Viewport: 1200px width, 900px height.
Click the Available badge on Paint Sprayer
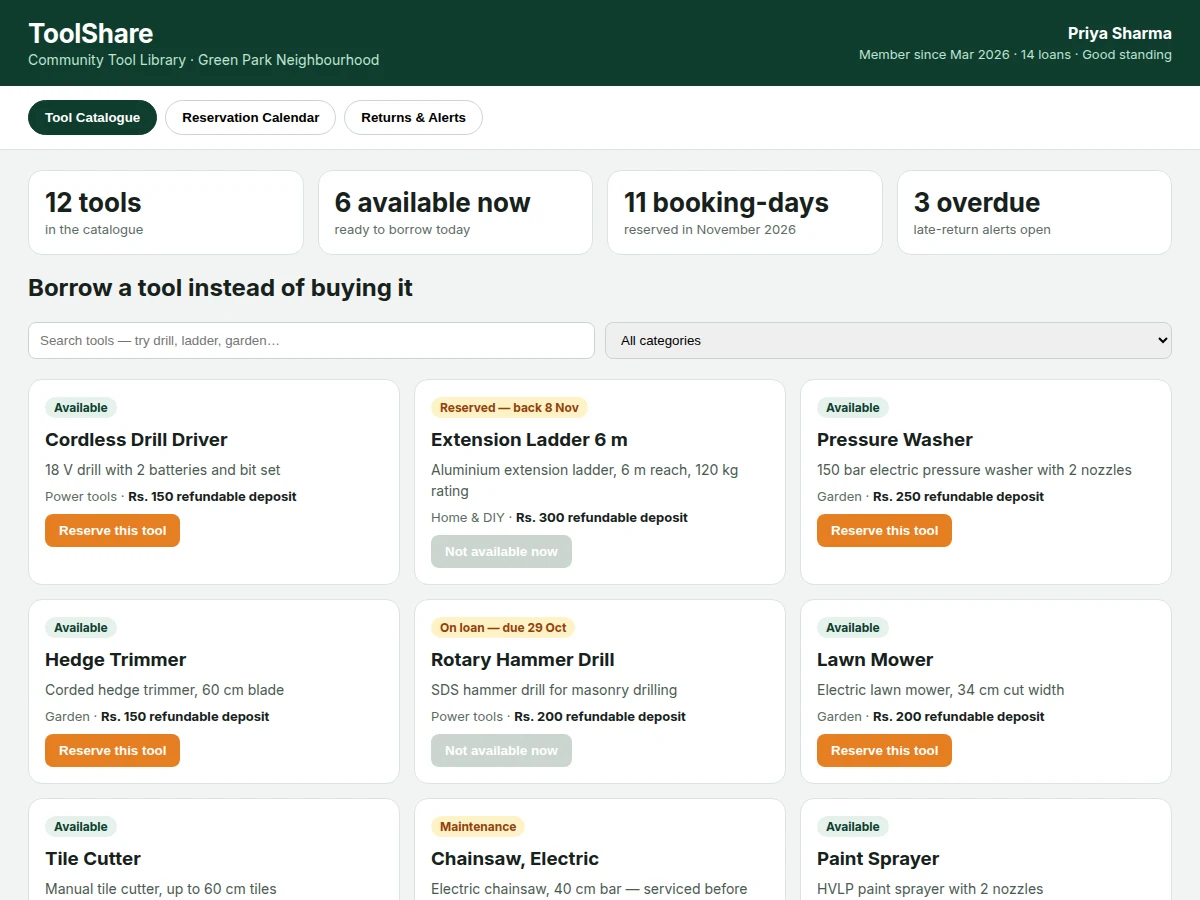click(853, 826)
